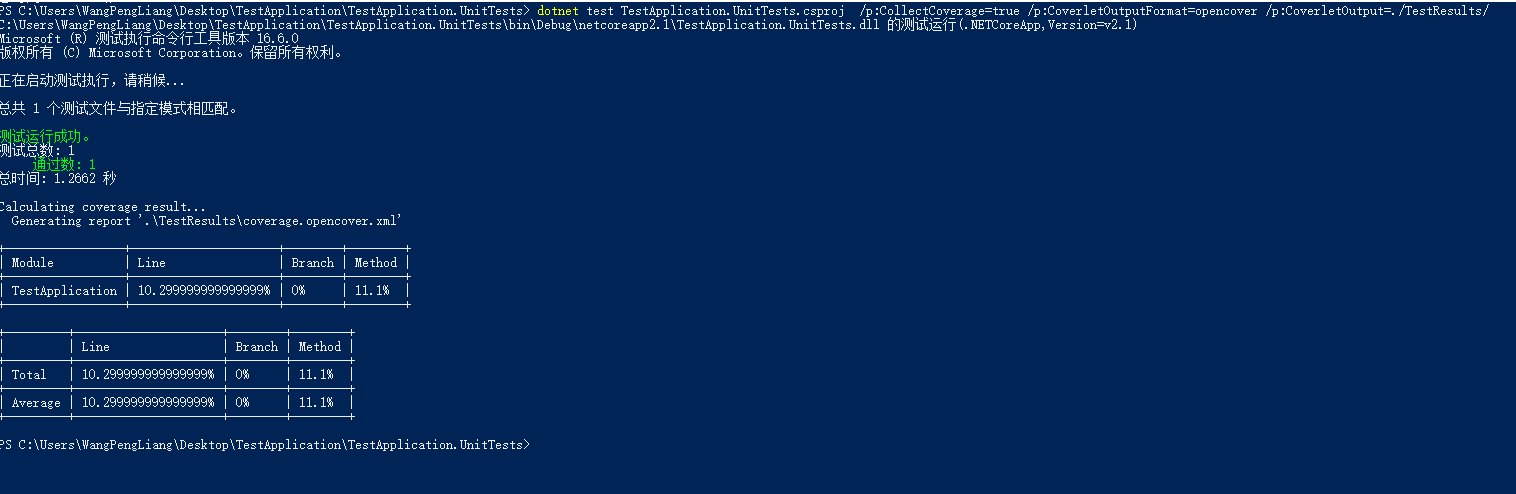The image size is (1516, 494).
Task: Click the Calculating coverage result line
Action: click(x=102, y=207)
